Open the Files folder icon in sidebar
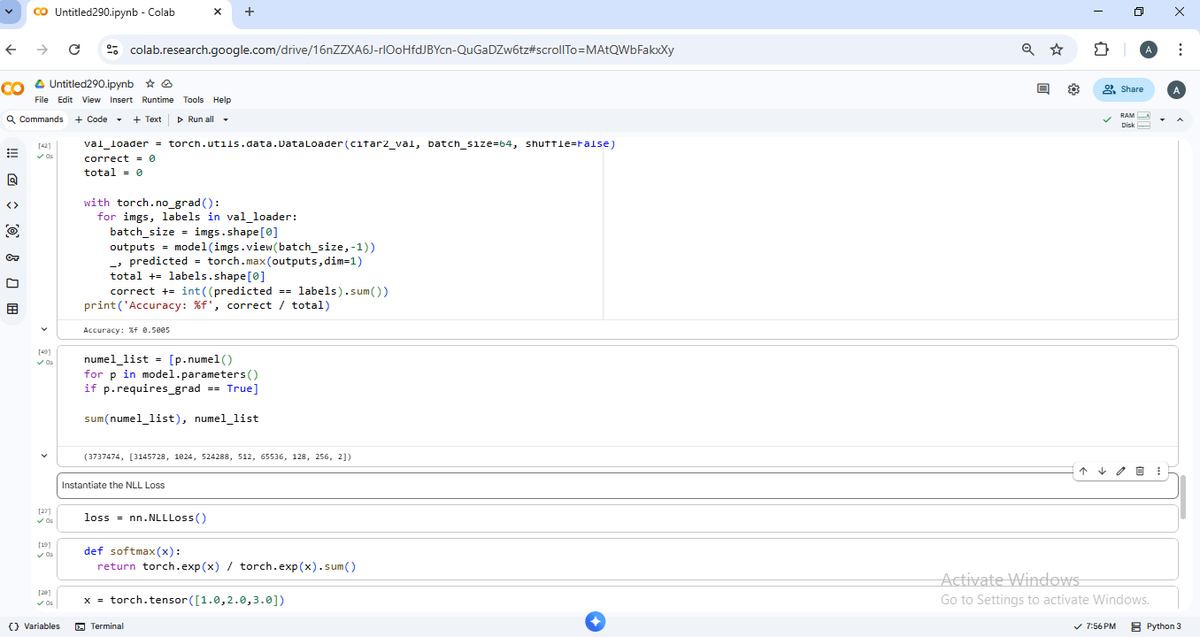 [x=12, y=283]
